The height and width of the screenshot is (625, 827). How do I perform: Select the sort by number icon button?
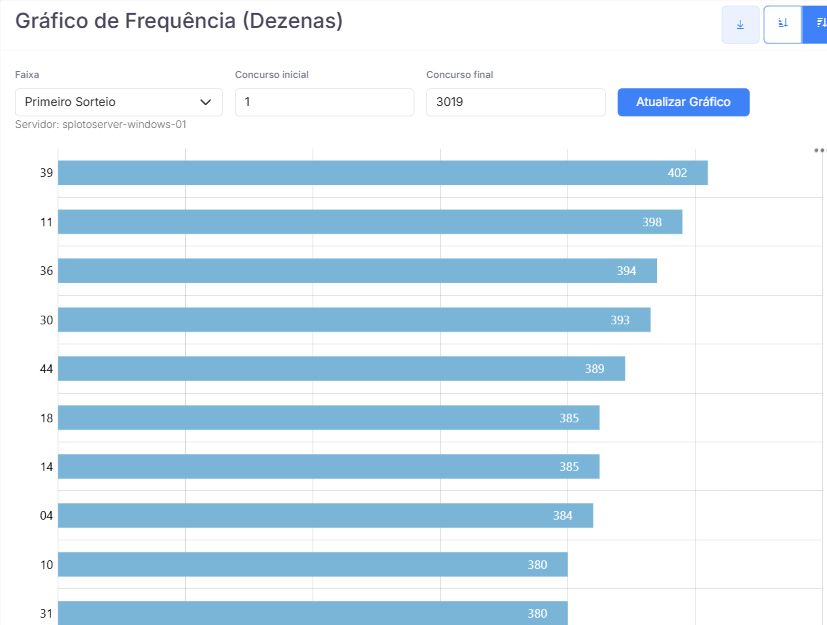tap(783, 24)
